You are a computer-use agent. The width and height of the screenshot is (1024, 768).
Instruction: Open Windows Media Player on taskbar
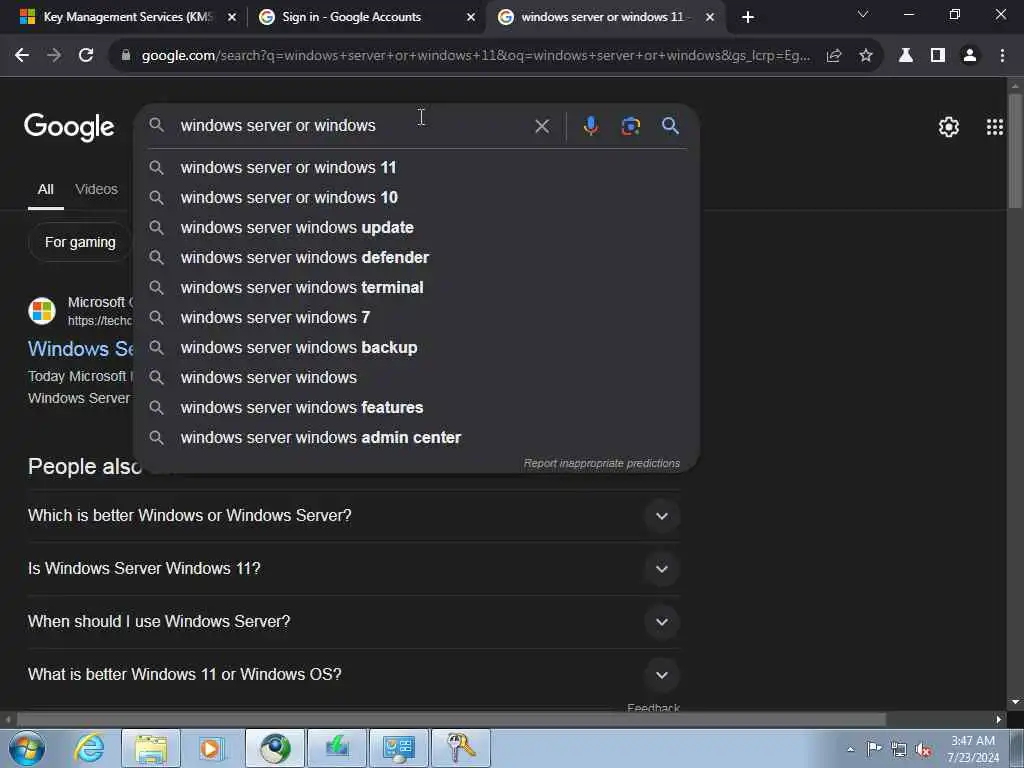pyautogui.click(x=210, y=748)
